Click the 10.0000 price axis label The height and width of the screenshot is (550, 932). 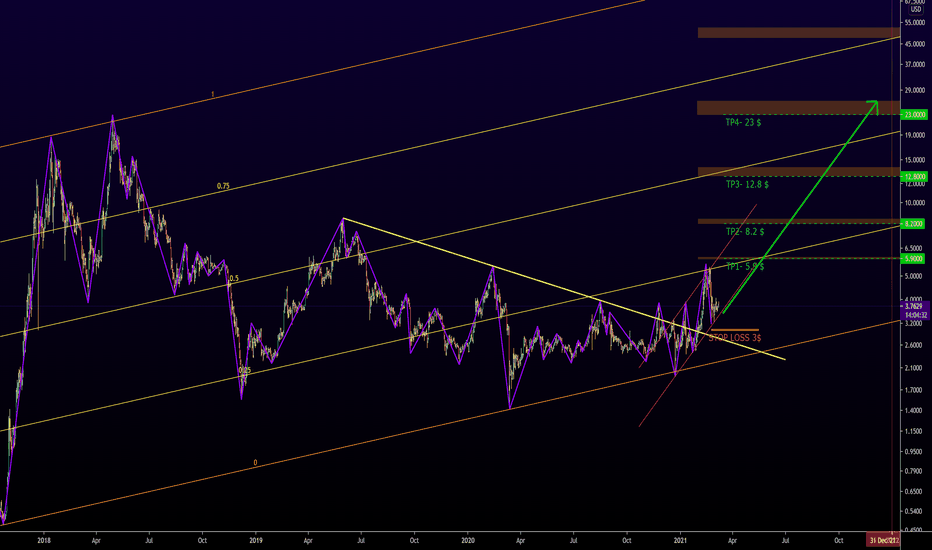pos(914,203)
